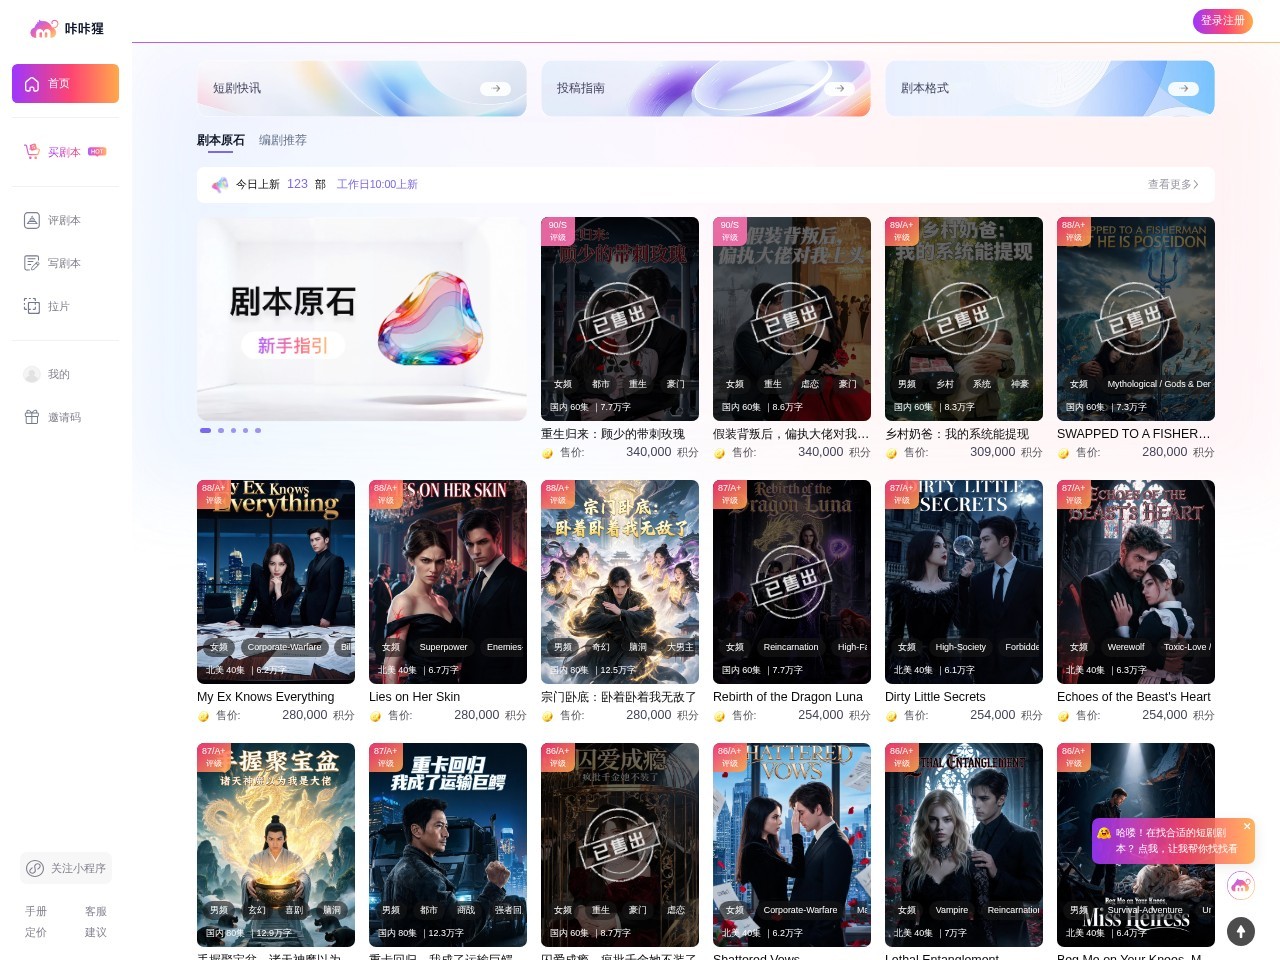Screen dimensions: 1280x960
Task: Open the Dirty Little Secrets cover
Action: [x=964, y=582]
